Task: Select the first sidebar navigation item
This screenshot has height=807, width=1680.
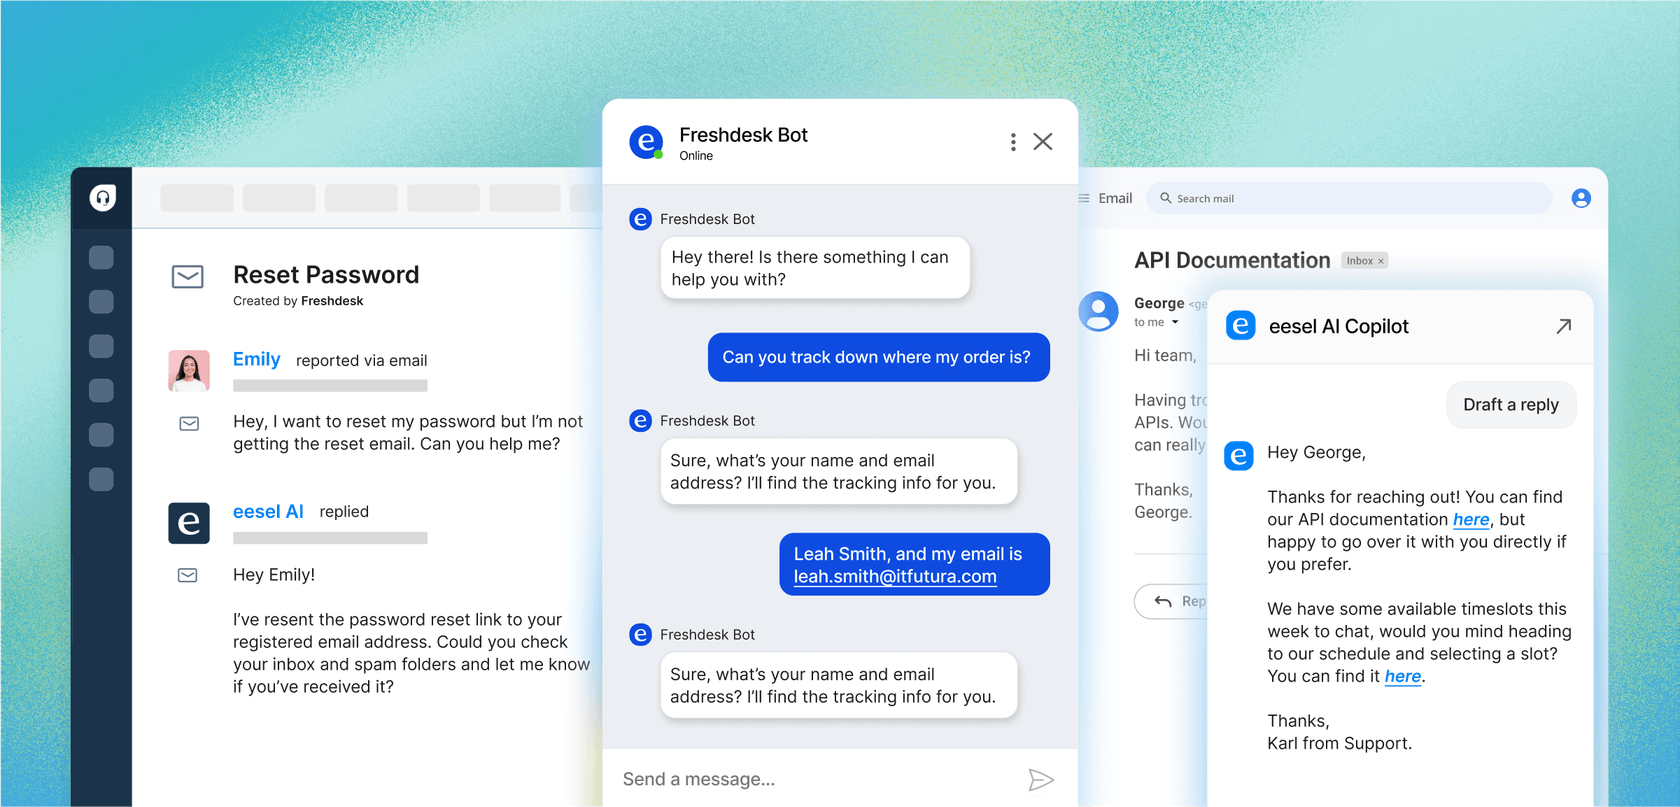Action: (101, 258)
